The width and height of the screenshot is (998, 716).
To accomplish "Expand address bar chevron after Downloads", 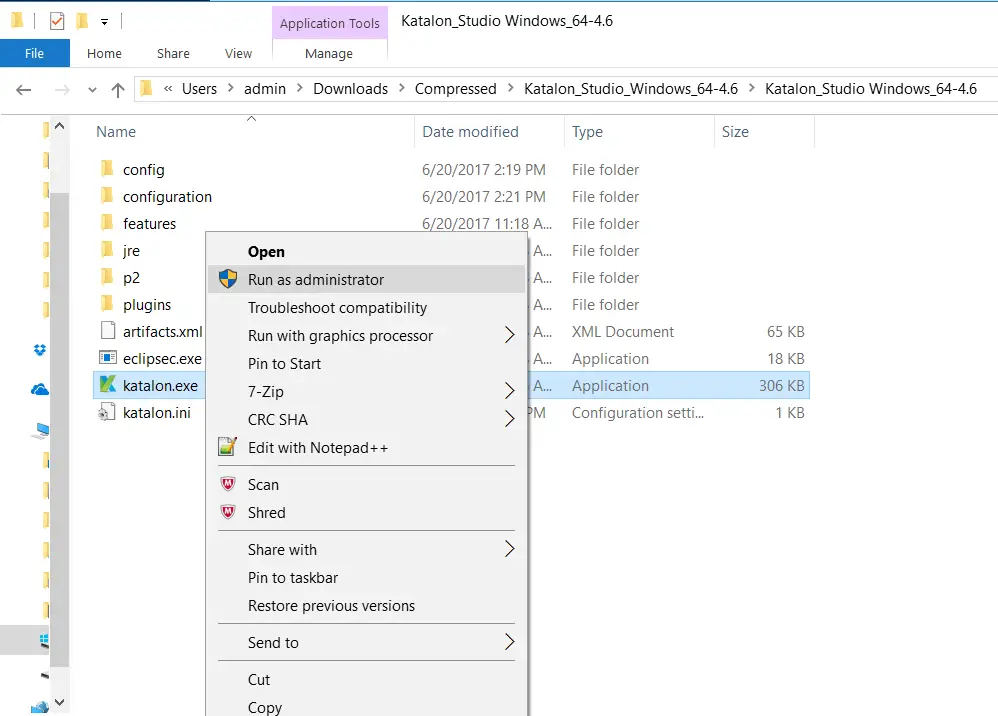I will coord(402,88).
